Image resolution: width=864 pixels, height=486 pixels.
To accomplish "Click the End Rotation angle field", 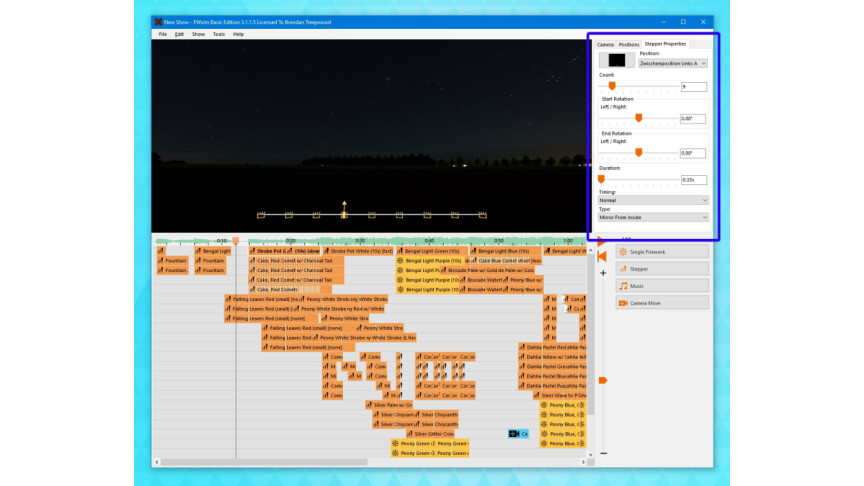I will pos(693,153).
